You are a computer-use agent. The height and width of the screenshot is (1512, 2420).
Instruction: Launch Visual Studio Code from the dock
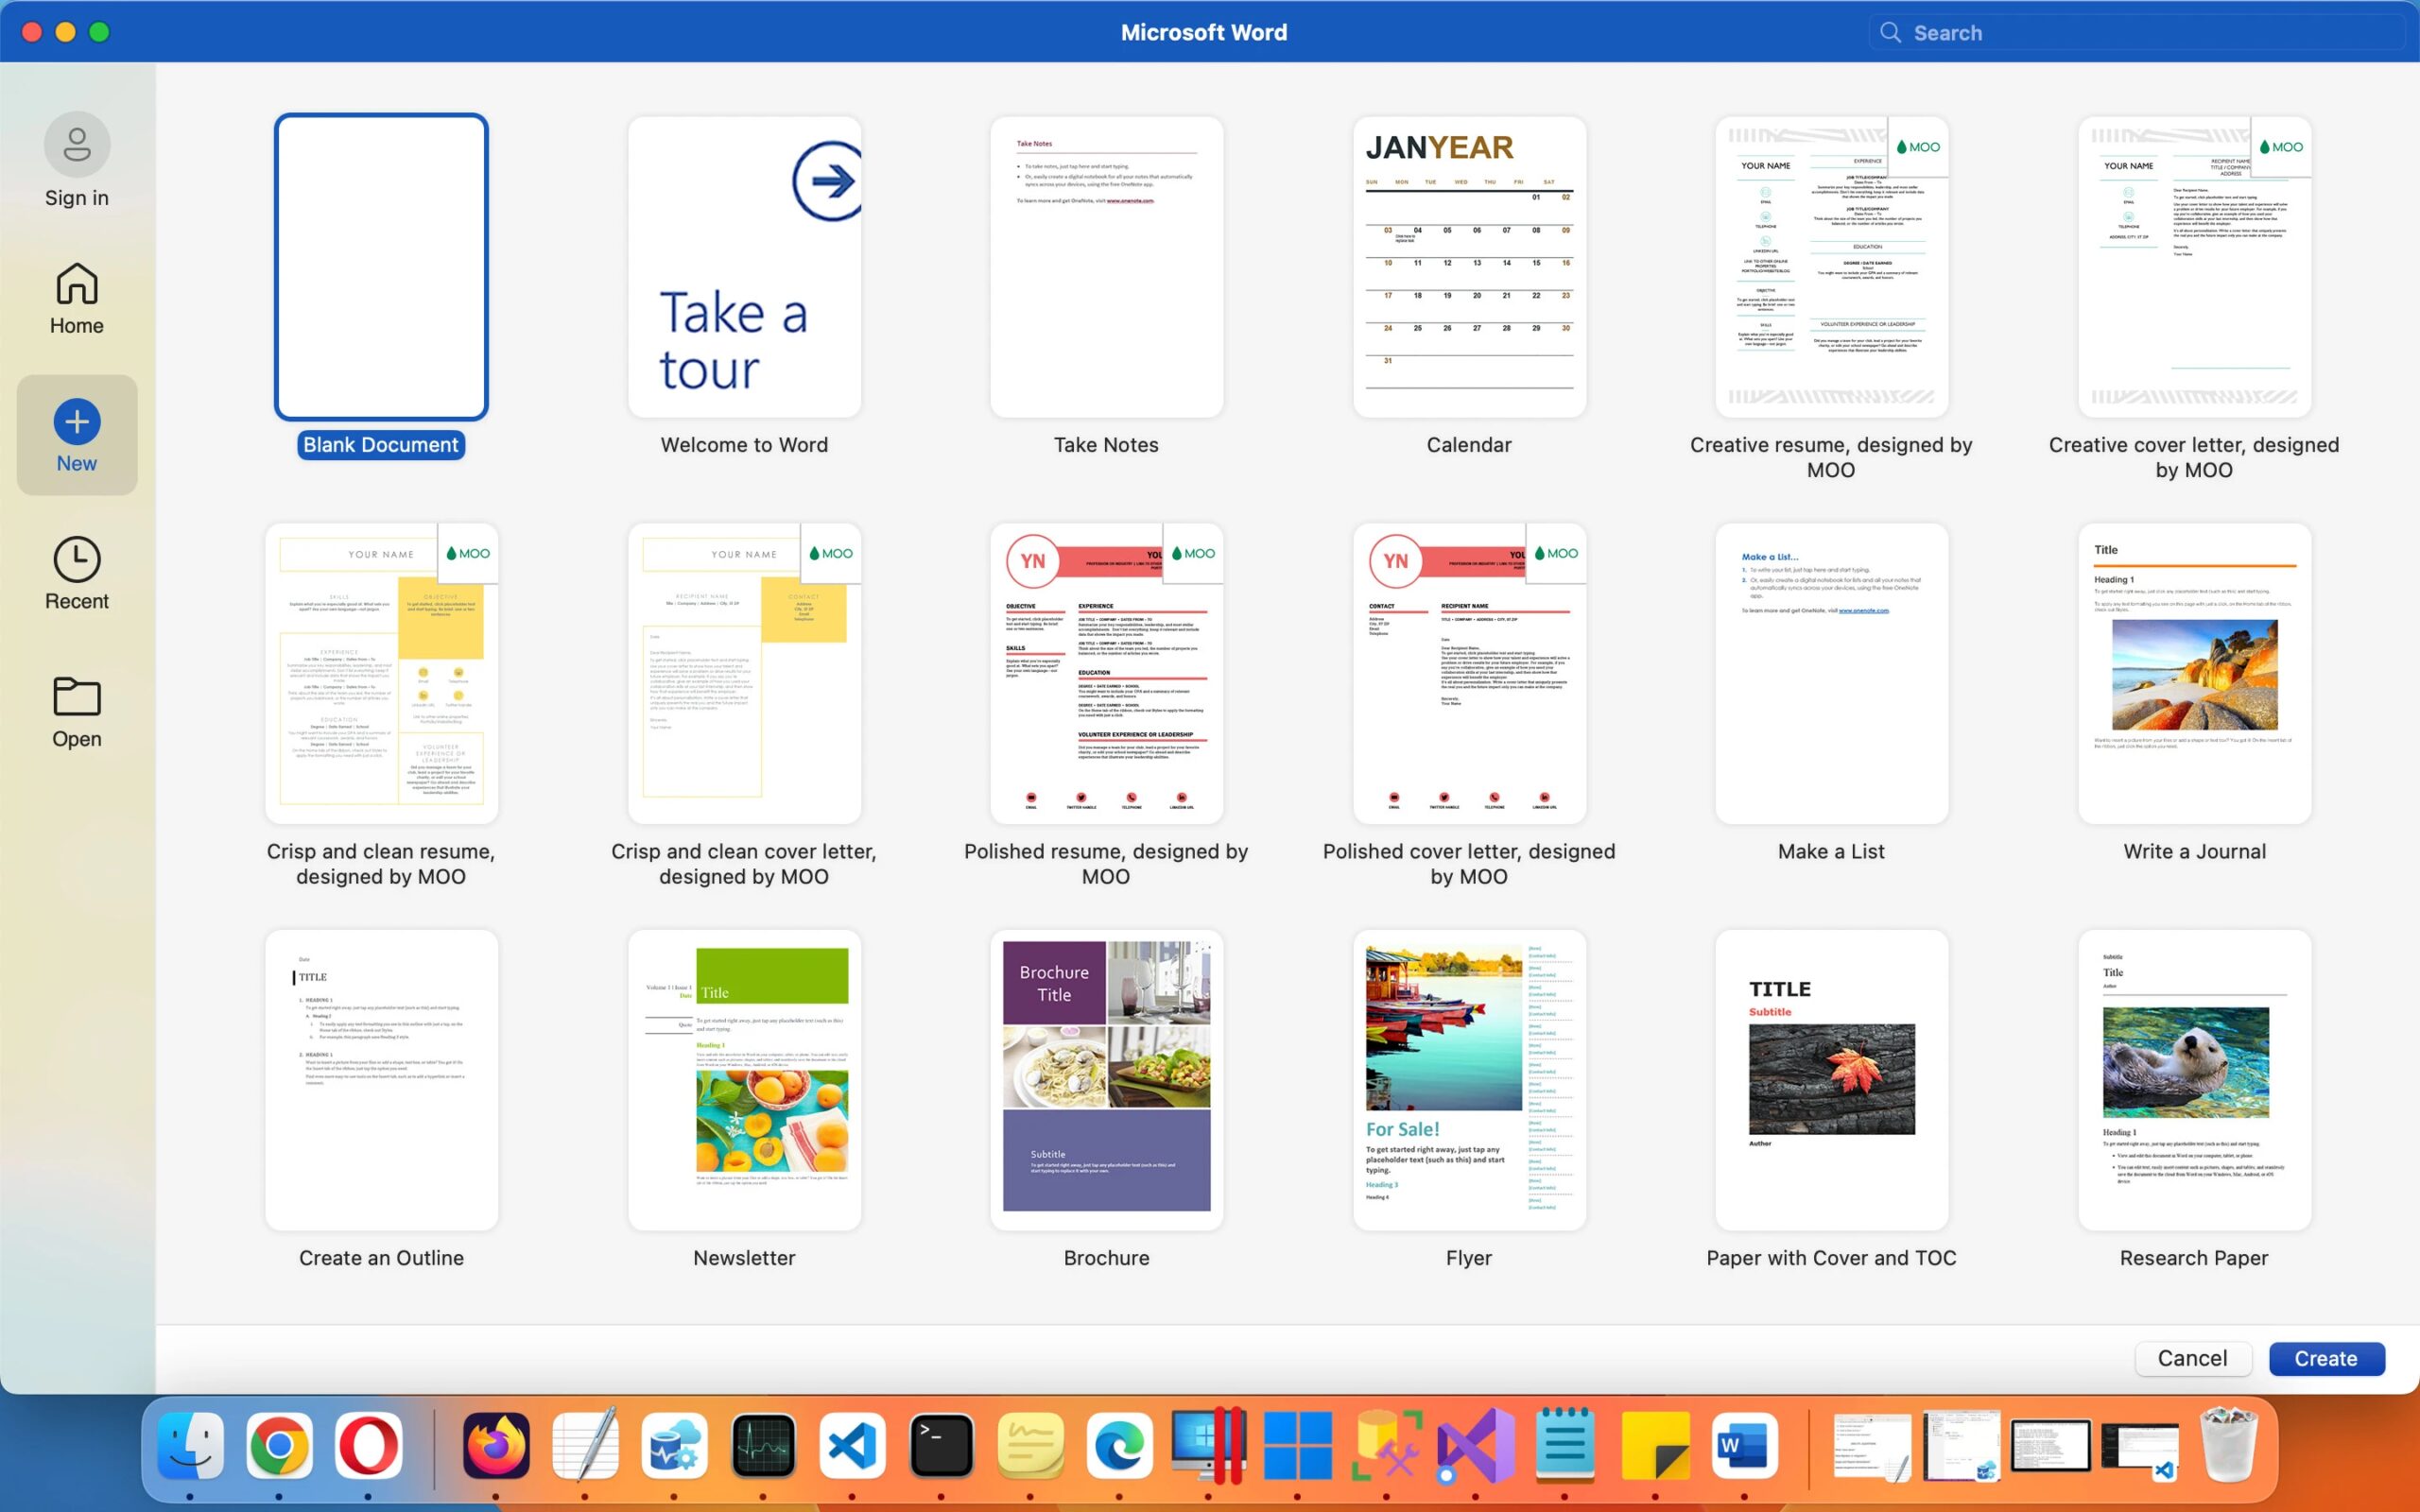click(852, 1446)
